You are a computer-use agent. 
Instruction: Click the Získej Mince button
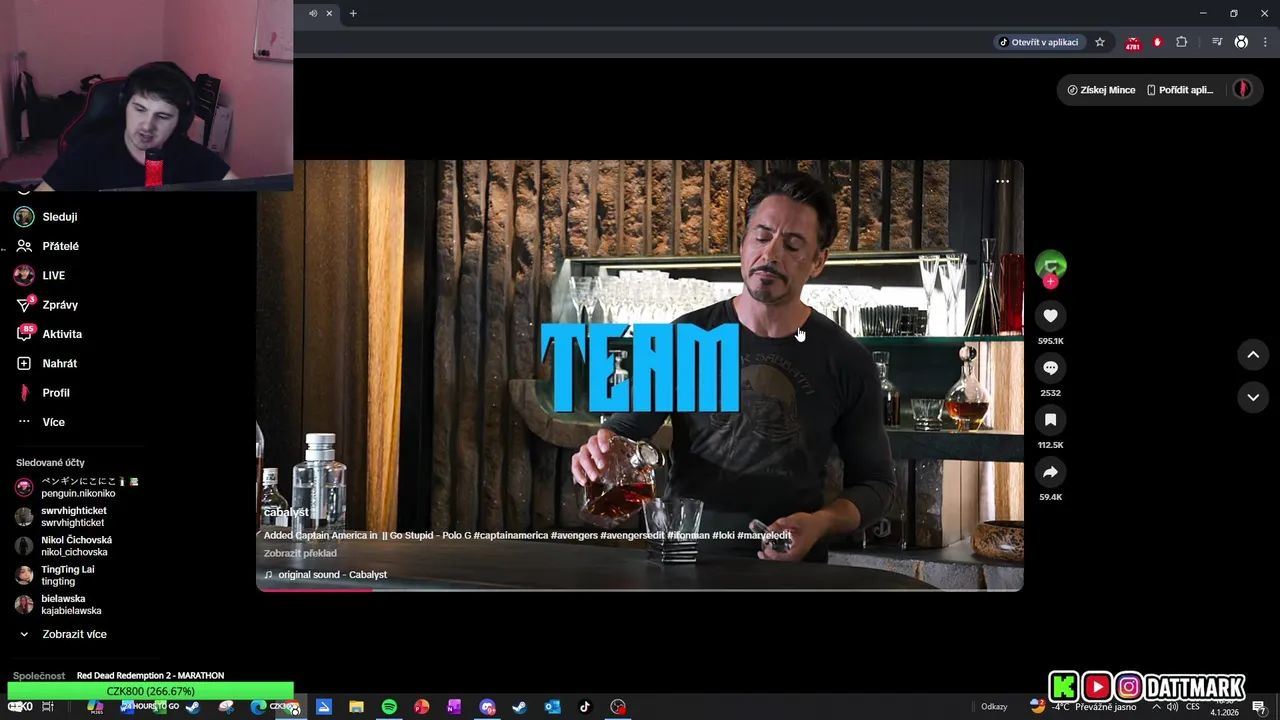(1101, 90)
